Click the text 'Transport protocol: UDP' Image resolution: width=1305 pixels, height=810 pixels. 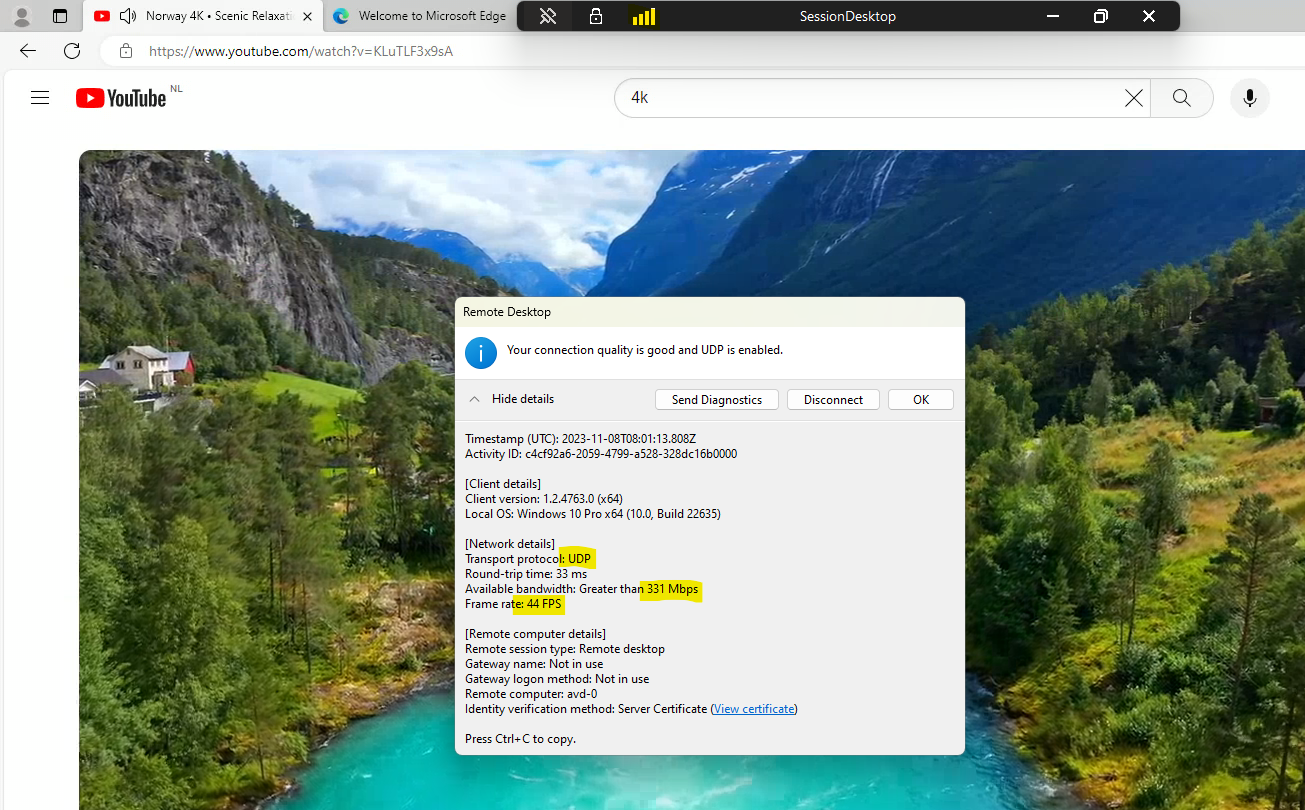point(529,559)
